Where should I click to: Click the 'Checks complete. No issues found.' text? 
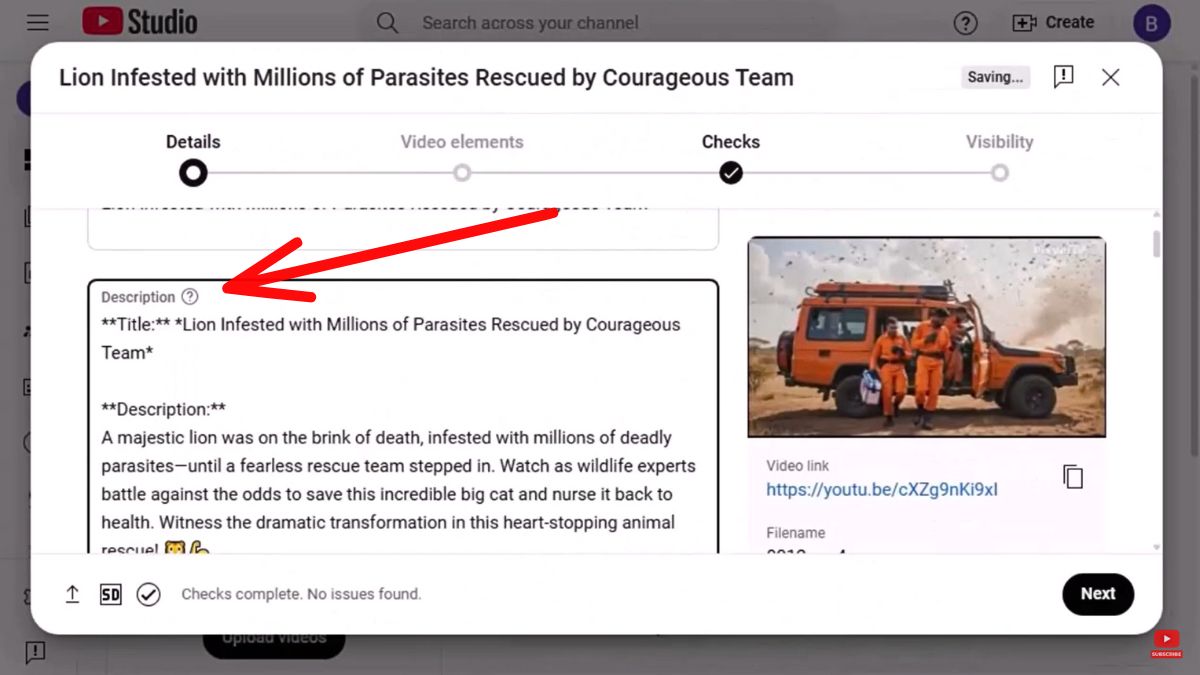[301, 594]
